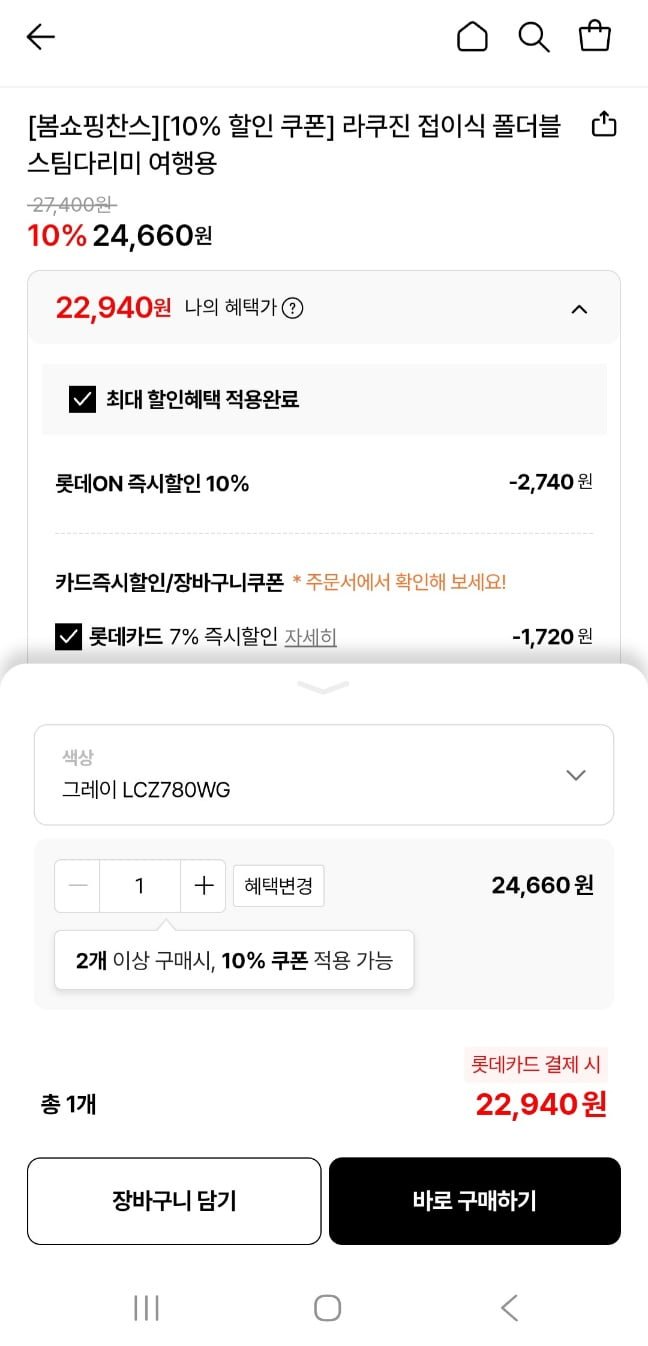Screen dimensions: 648x1346
Task: Uncheck 최대 할인혜택 적용완료 checkbox
Action: (x=82, y=400)
